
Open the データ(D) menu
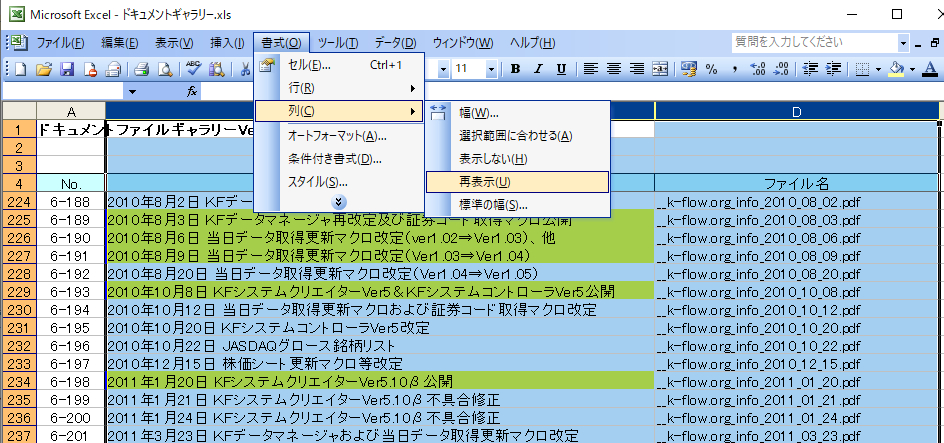pos(396,43)
